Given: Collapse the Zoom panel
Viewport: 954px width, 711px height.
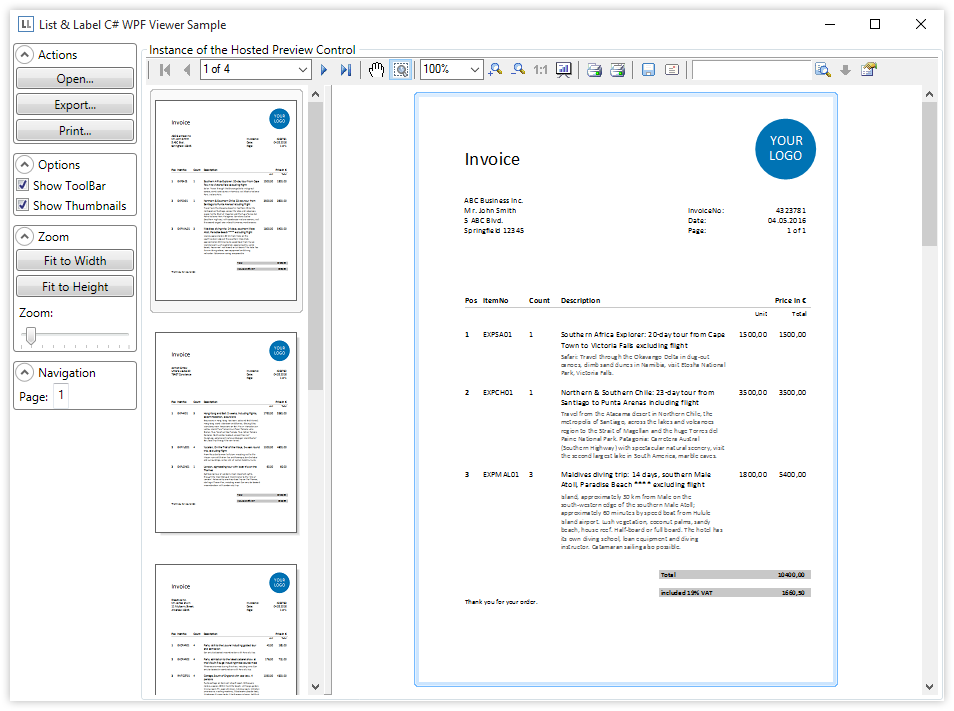Looking at the screenshot, I should point(24,237).
